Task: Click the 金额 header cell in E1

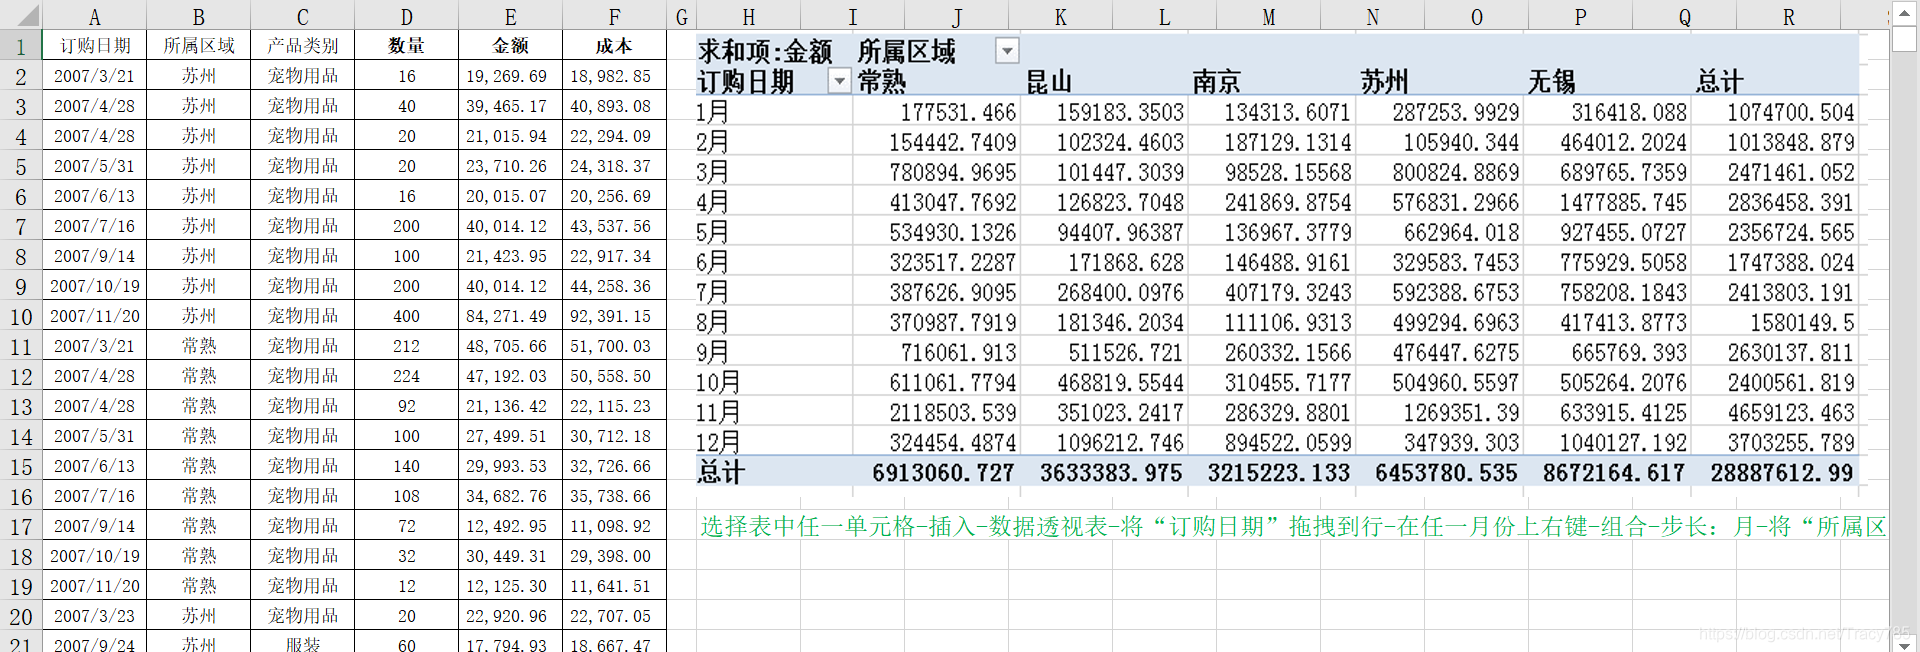Action: (510, 46)
